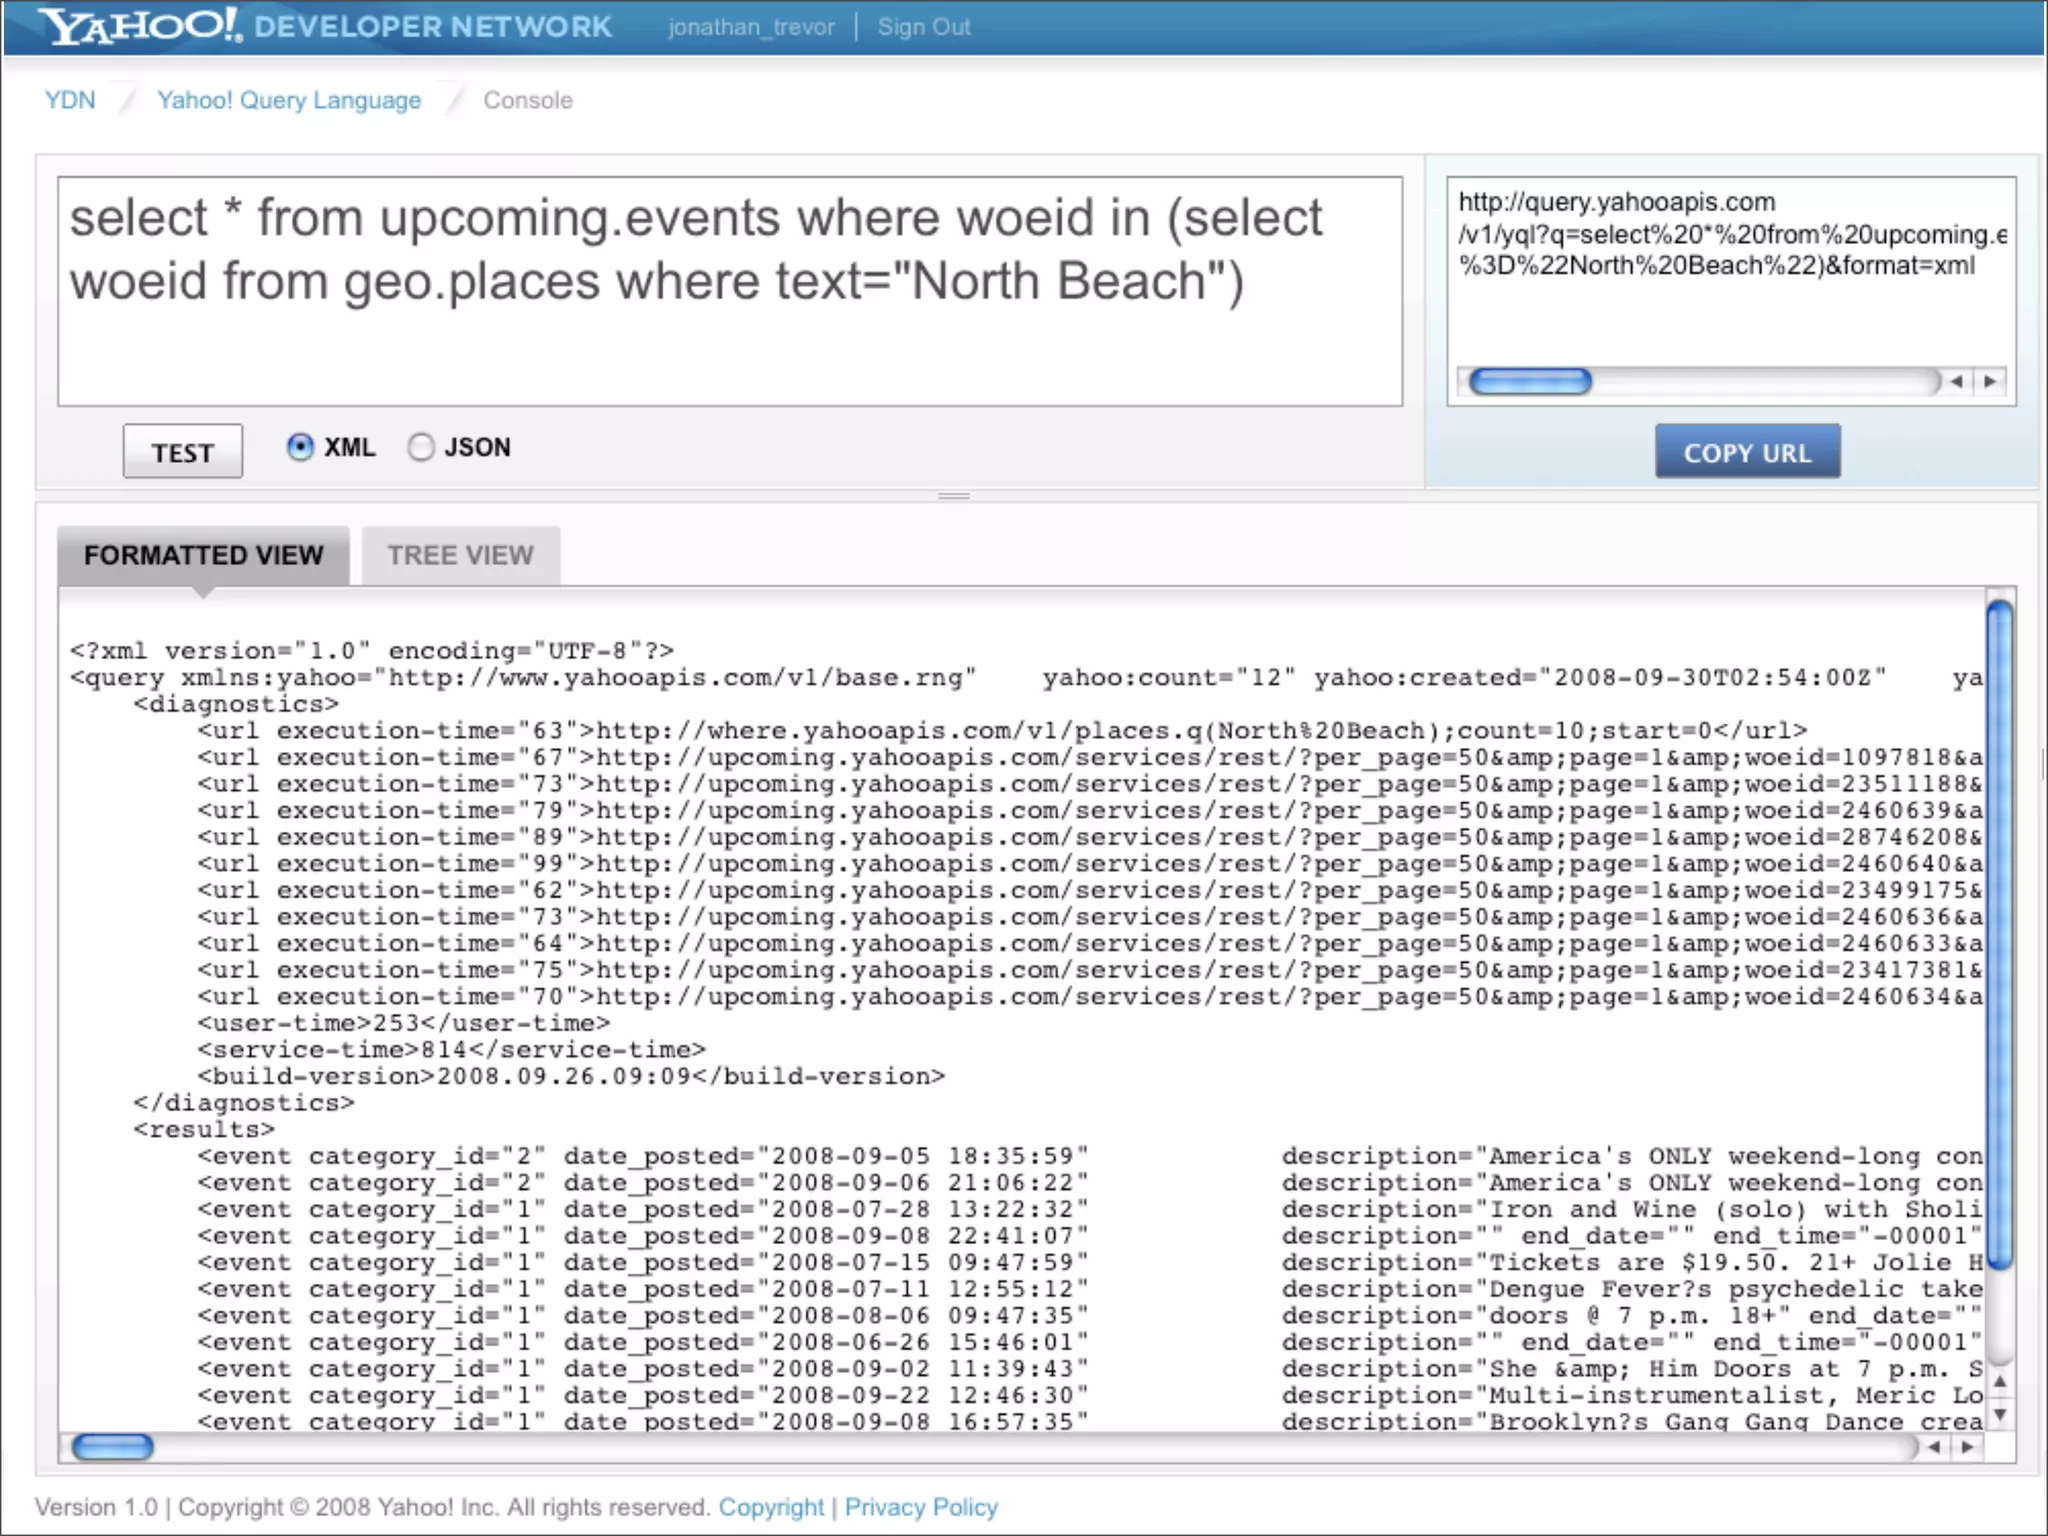Click the pane splitter grip handle
The height and width of the screenshot is (1536, 2048).
pos(954,496)
